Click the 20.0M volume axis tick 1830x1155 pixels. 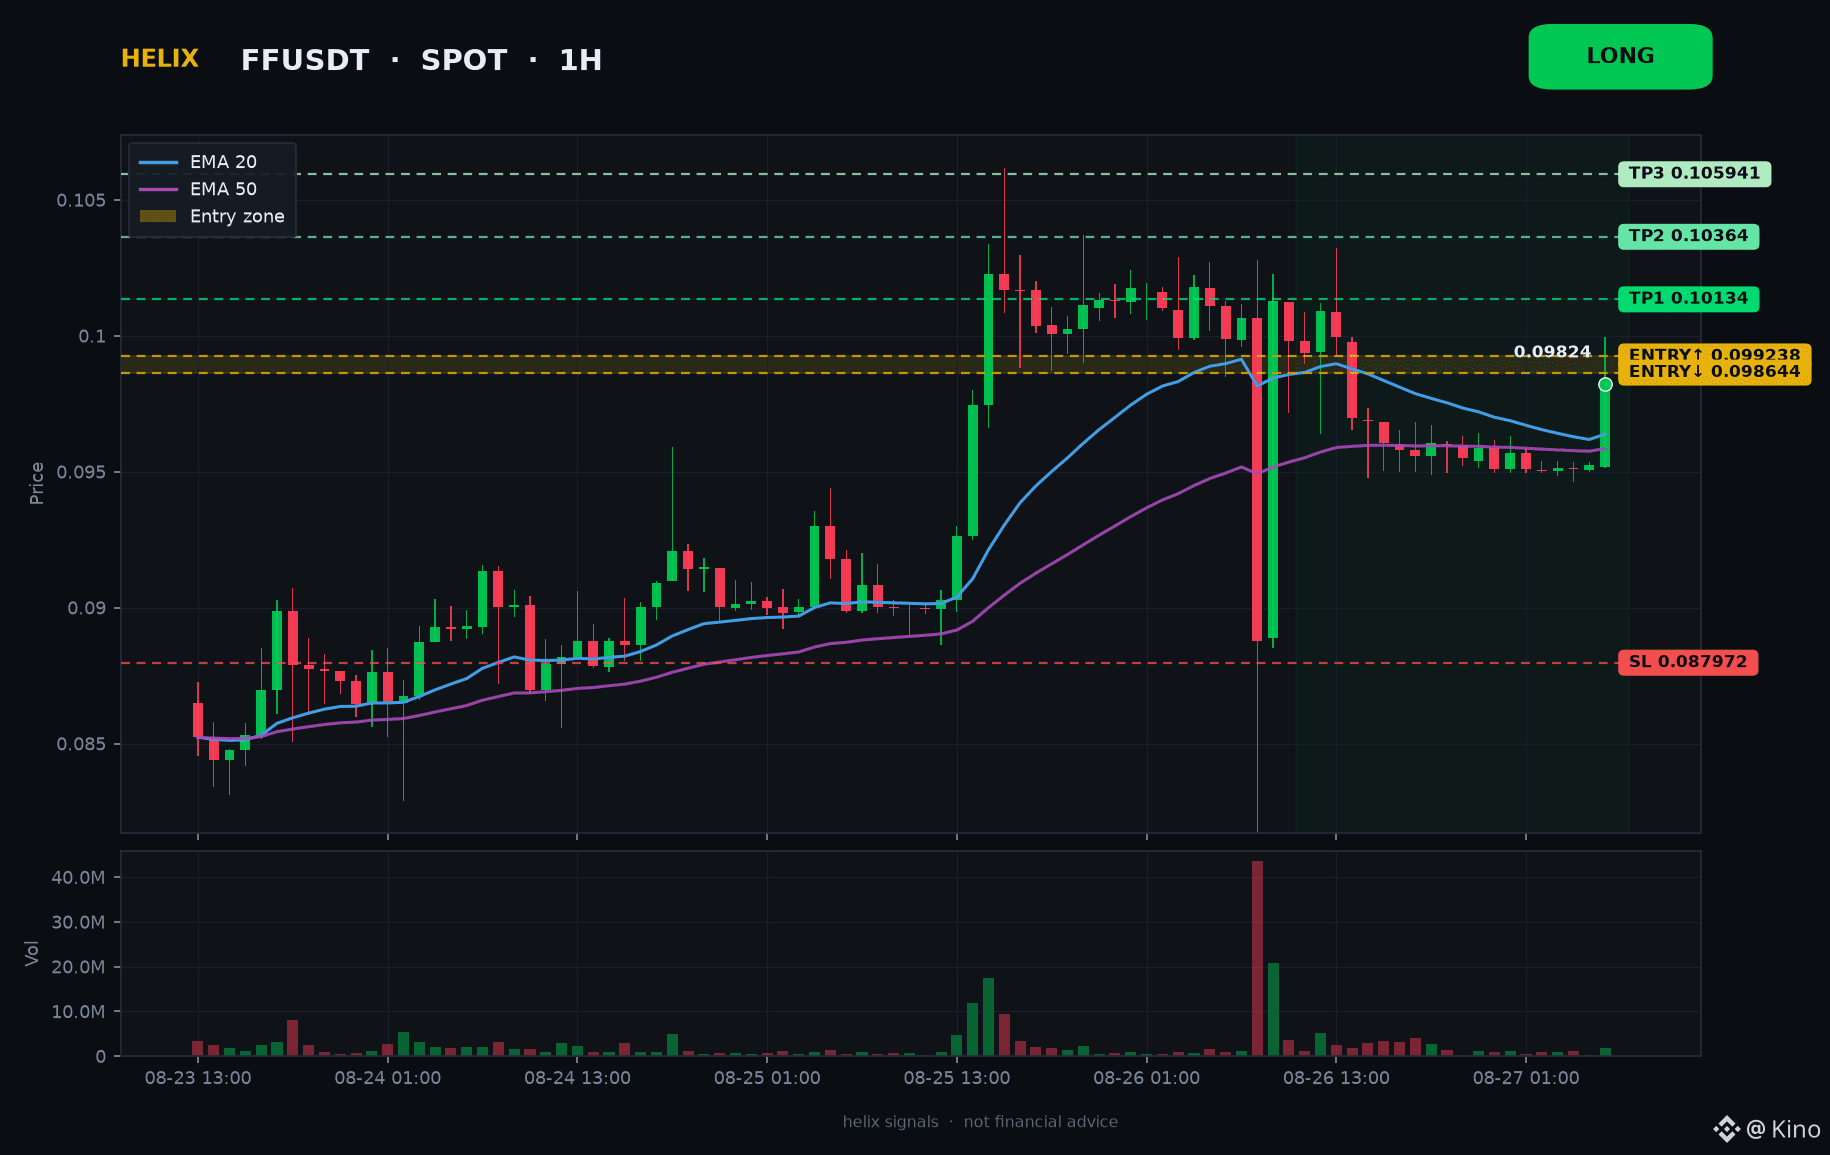tap(78, 967)
